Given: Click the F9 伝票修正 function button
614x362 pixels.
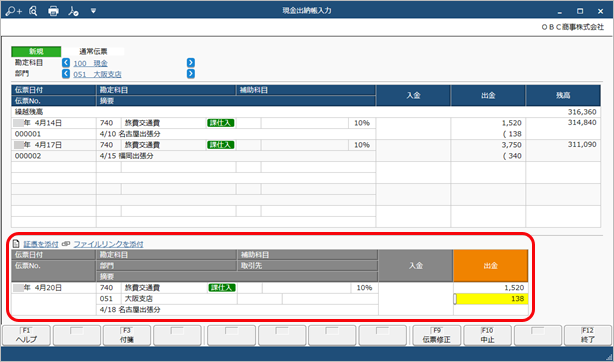Looking at the screenshot, I should (437, 335).
